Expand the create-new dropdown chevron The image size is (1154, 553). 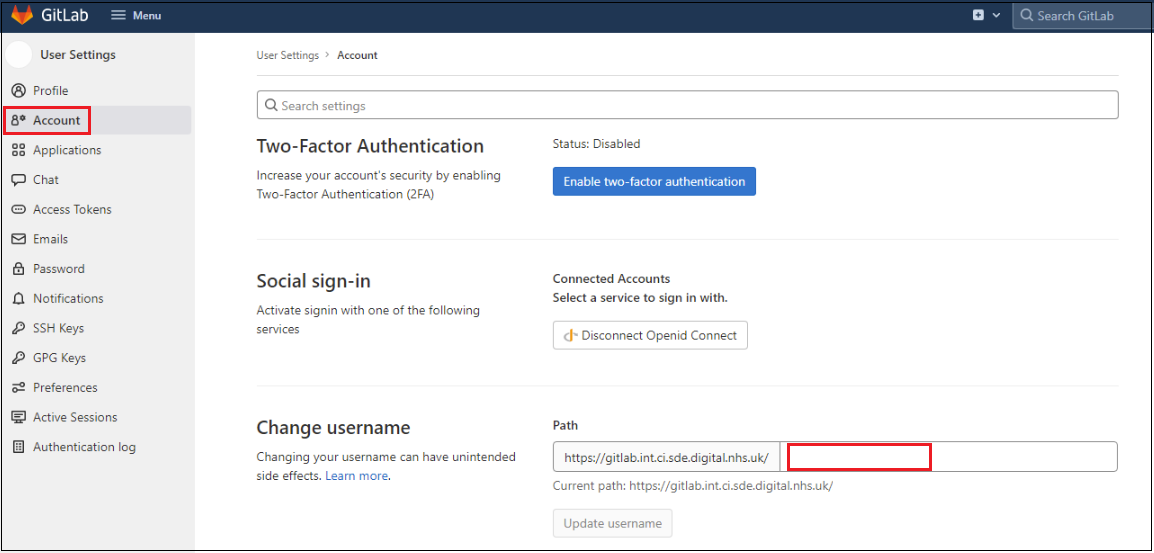[997, 15]
